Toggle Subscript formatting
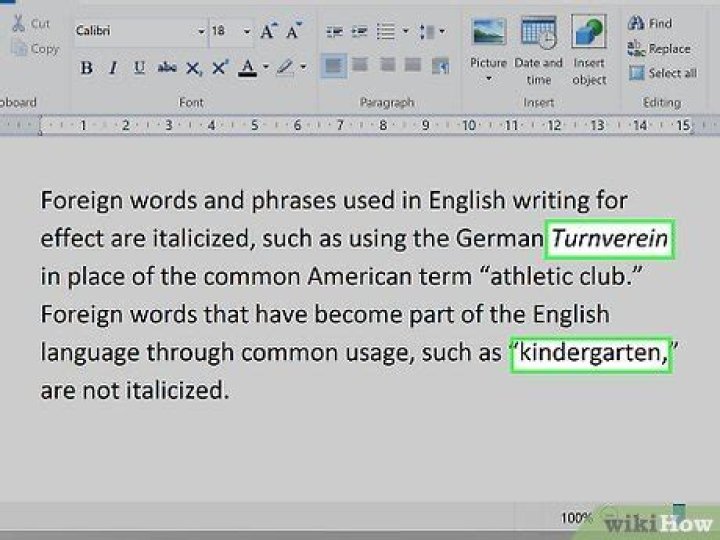This screenshot has height=540, width=720. (x=193, y=69)
